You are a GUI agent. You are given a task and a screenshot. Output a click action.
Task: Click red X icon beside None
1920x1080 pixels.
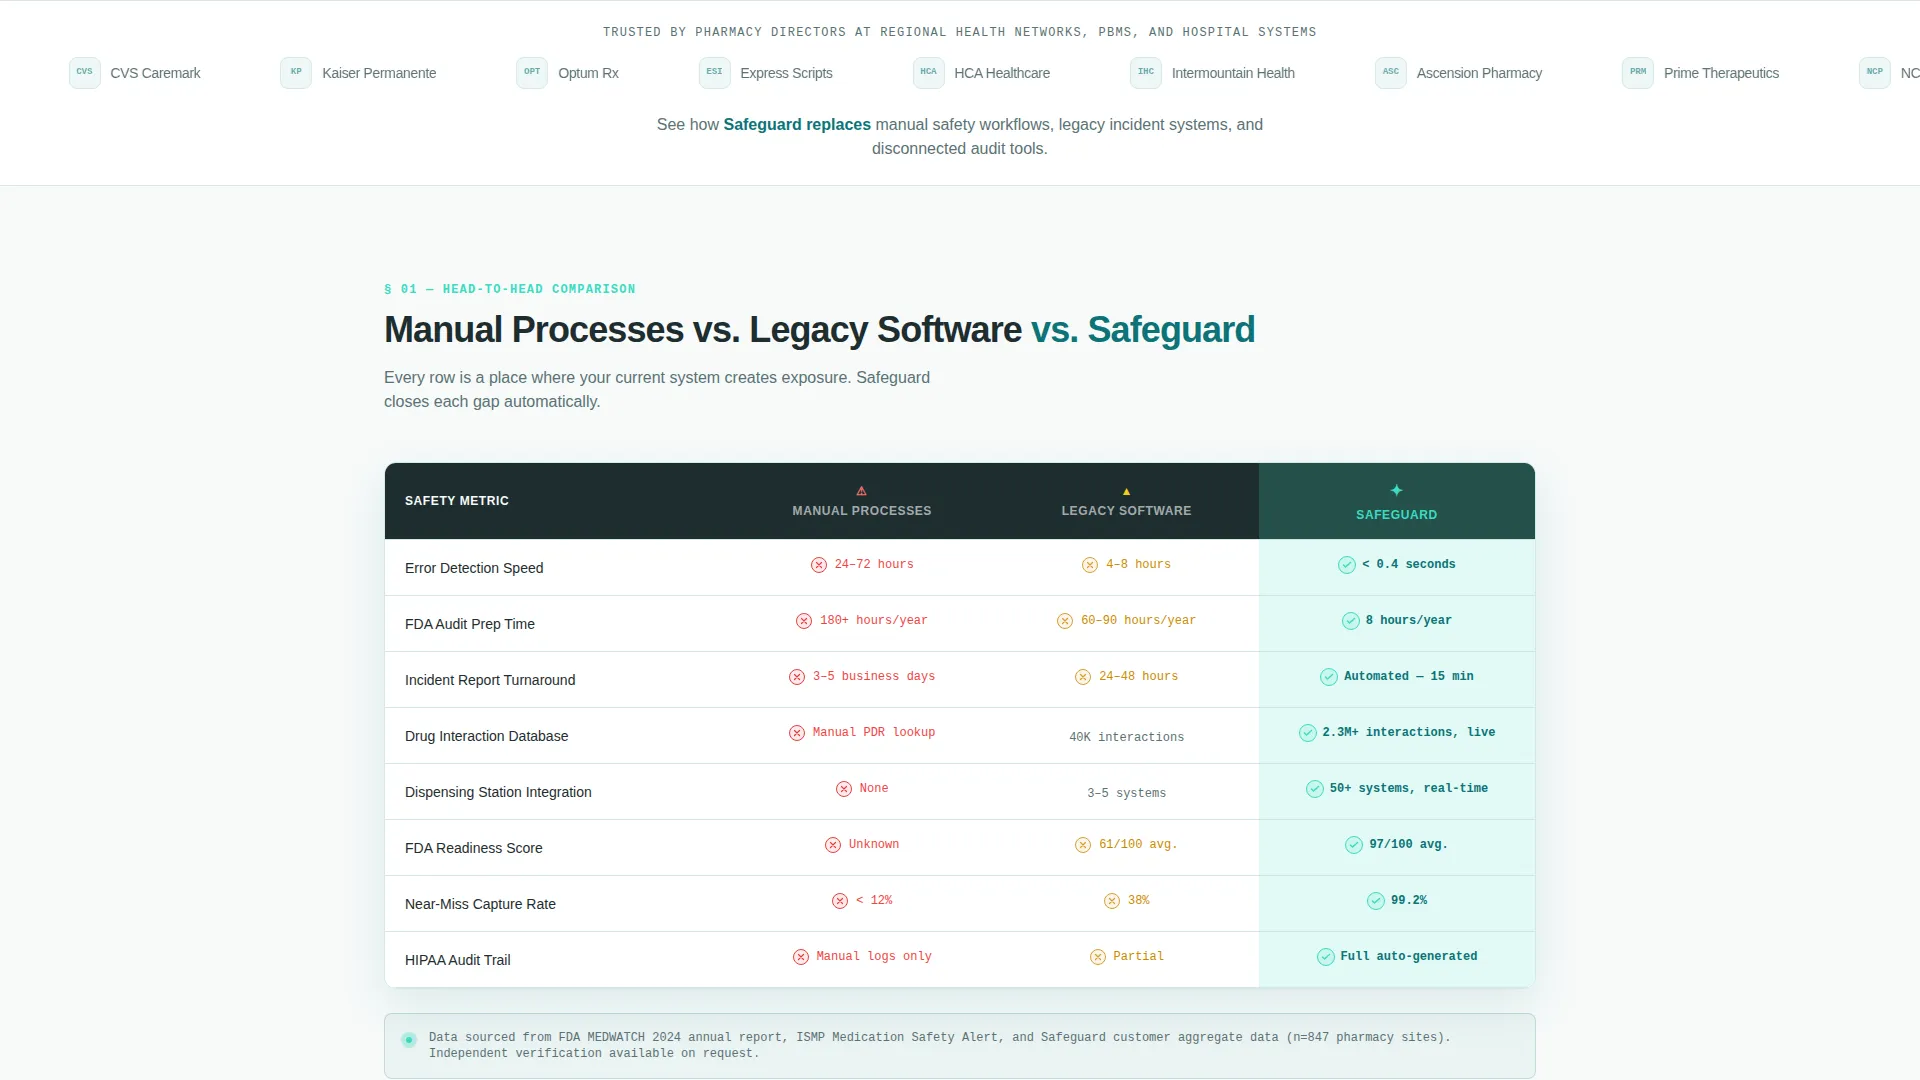844,789
